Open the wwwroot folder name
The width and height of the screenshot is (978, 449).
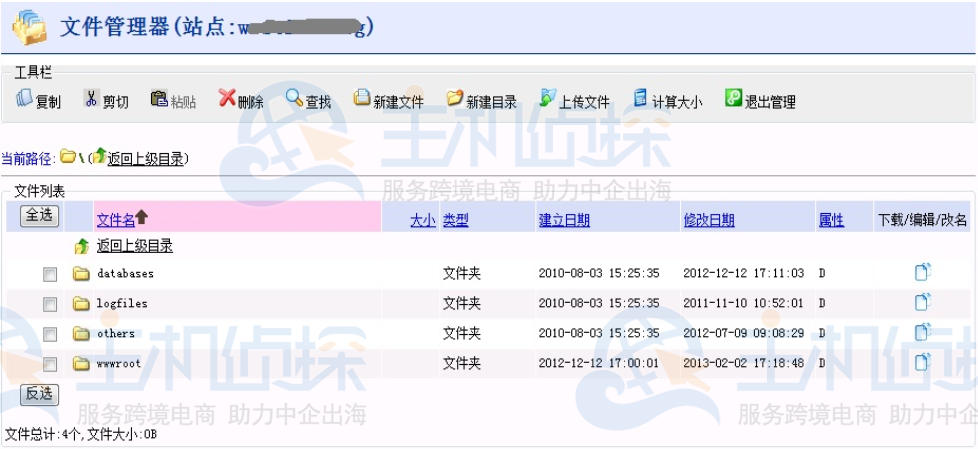[119, 364]
